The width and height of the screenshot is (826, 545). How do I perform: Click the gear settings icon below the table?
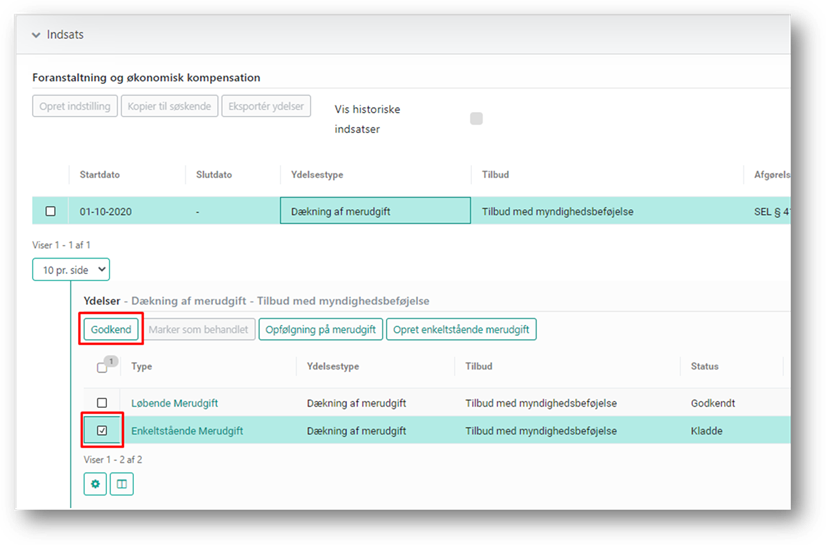coord(95,484)
